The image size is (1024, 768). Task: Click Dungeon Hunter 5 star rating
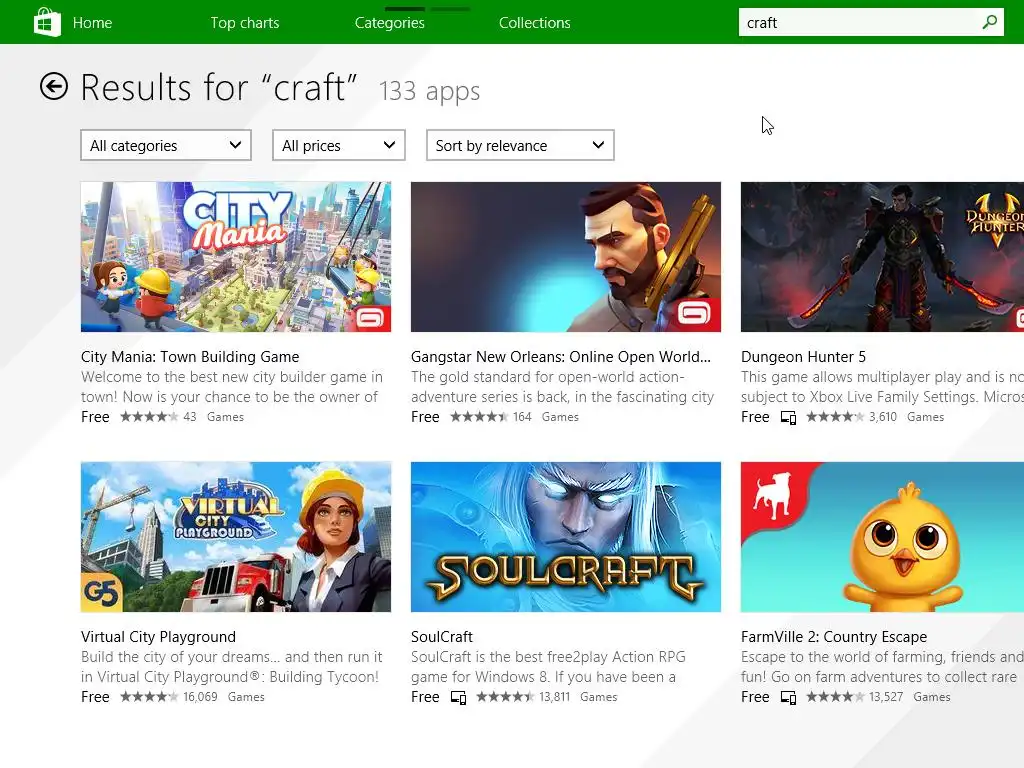(x=835, y=417)
